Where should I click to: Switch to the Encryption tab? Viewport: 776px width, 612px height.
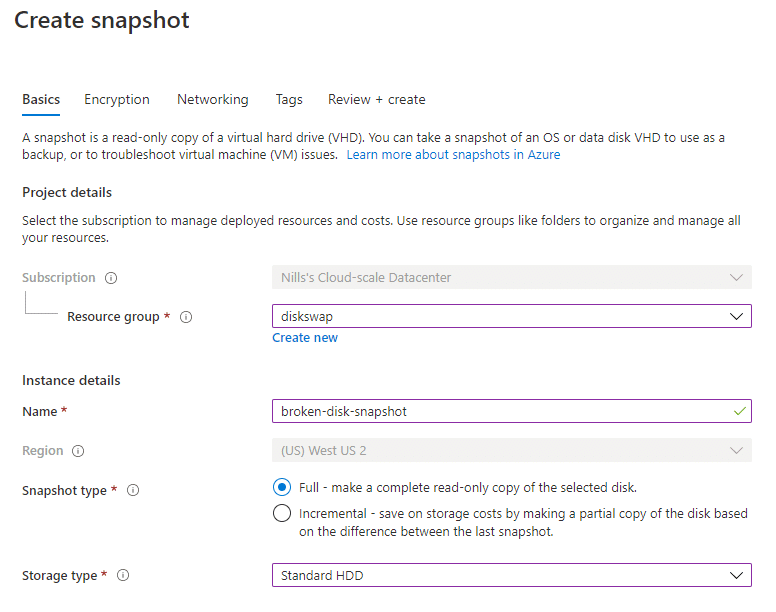(x=117, y=100)
